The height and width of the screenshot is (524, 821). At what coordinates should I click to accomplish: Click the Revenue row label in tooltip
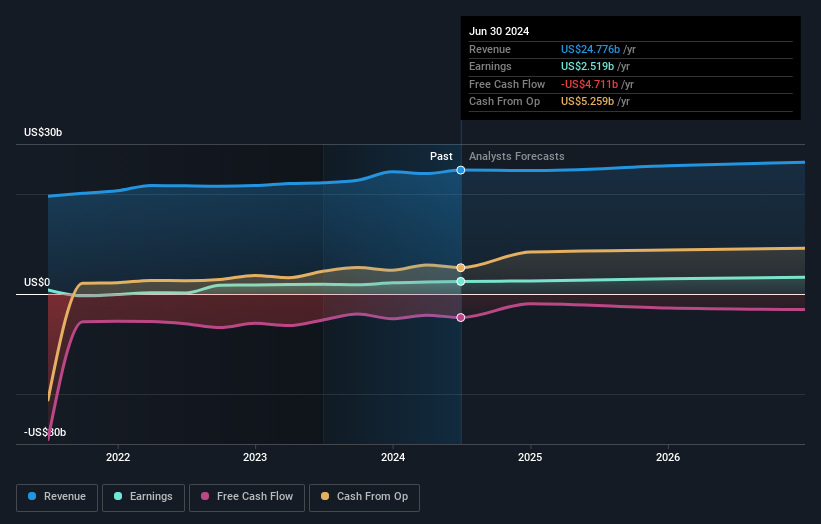pyautogui.click(x=490, y=49)
